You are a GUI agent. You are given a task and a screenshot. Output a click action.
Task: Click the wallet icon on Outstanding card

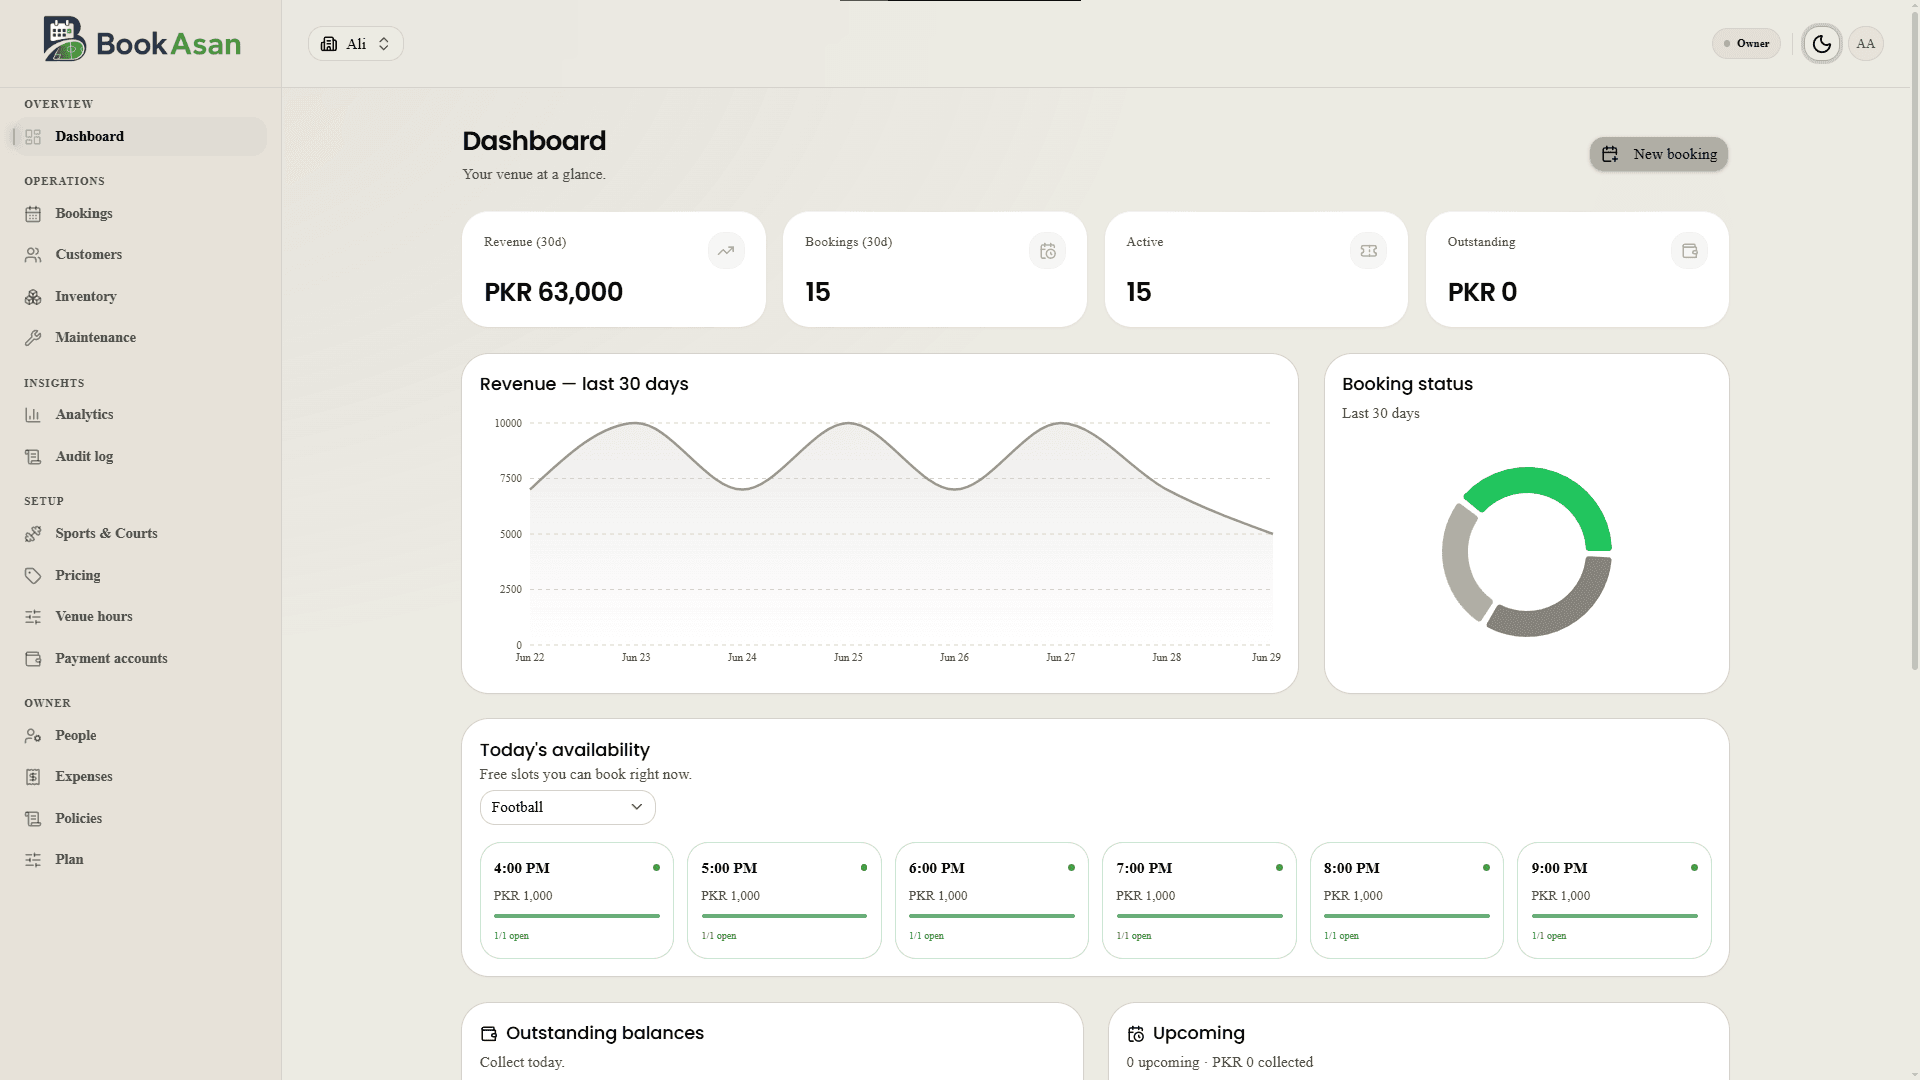click(x=1689, y=251)
